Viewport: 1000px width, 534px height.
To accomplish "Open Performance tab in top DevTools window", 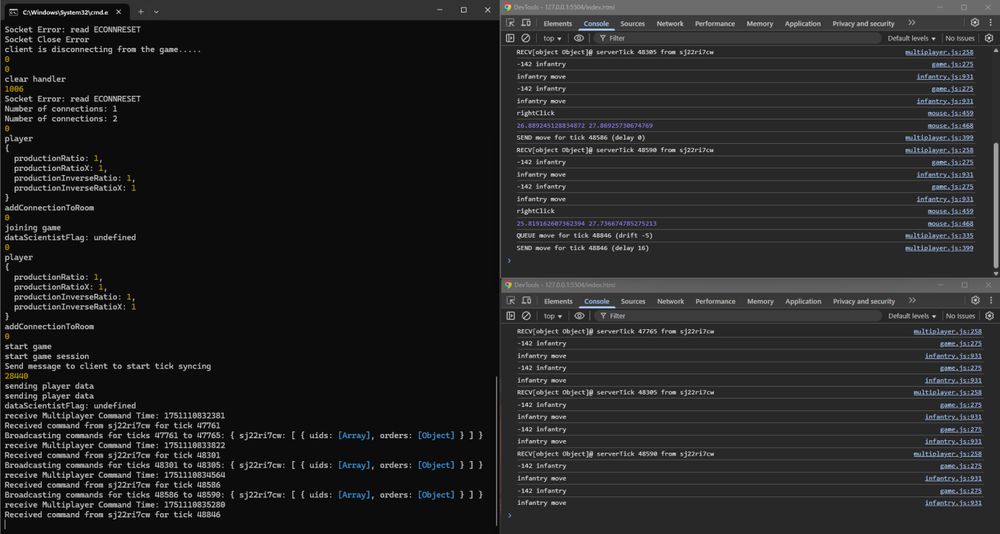I will click(715, 24).
